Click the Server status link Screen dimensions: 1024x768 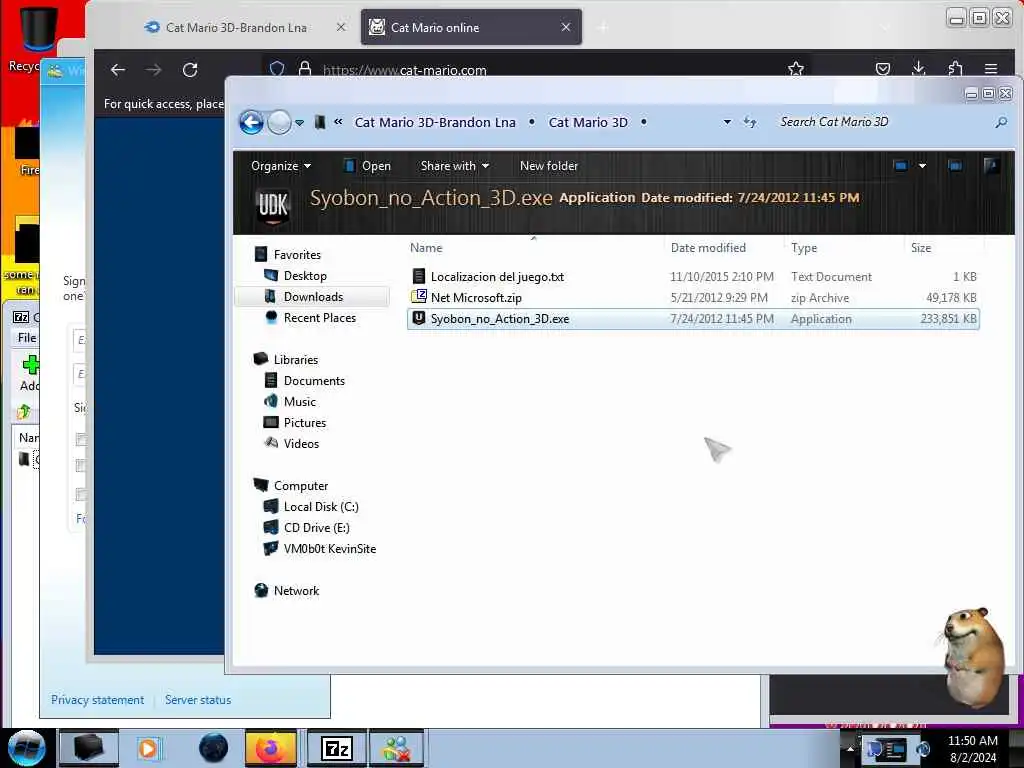pyautogui.click(x=198, y=700)
